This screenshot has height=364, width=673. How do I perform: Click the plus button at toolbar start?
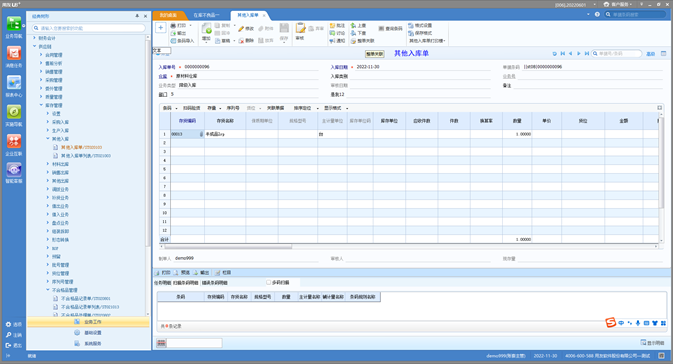click(161, 28)
